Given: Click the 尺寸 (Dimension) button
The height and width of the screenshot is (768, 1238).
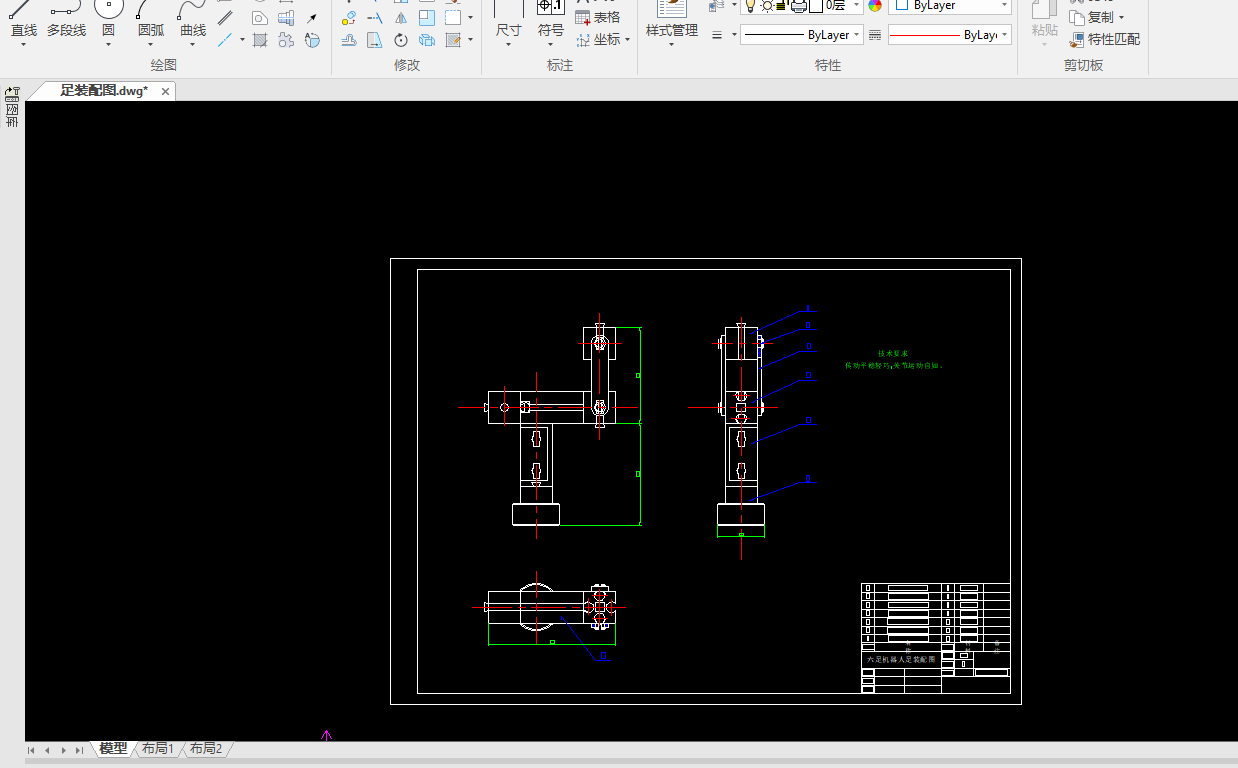Looking at the screenshot, I should point(508,30).
